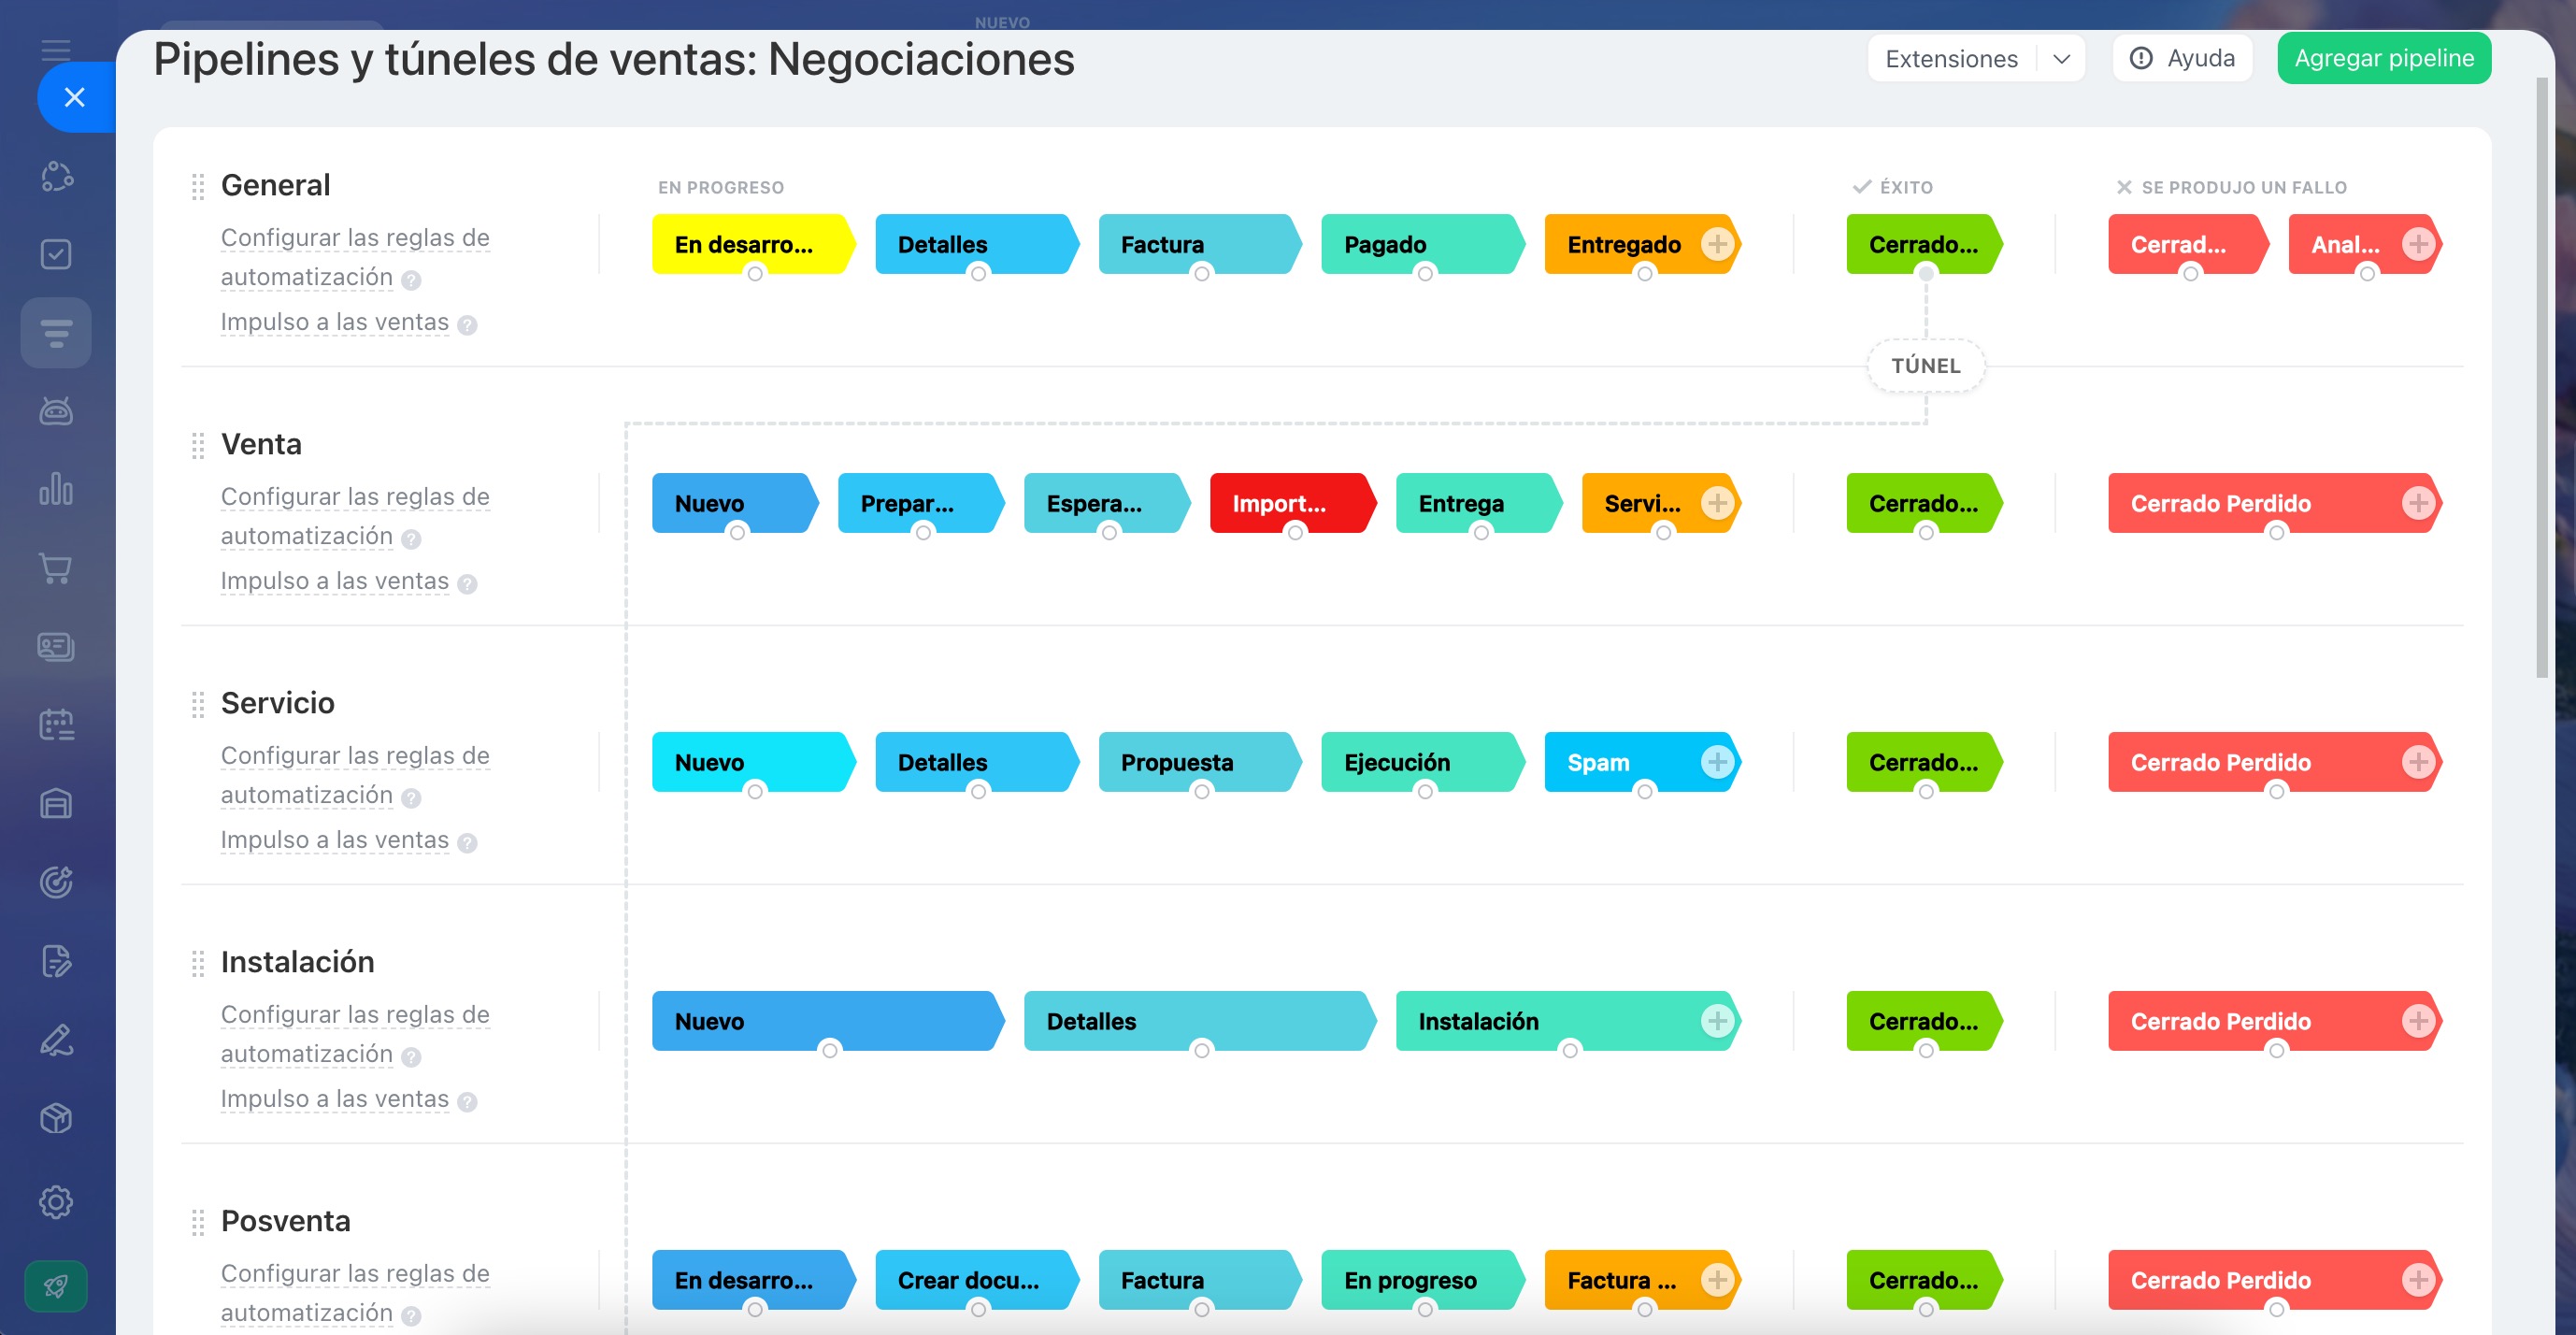The height and width of the screenshot is (1335, 2576).
Task: Open the contact card sidebar icon
Action: (x=56, y=647)
